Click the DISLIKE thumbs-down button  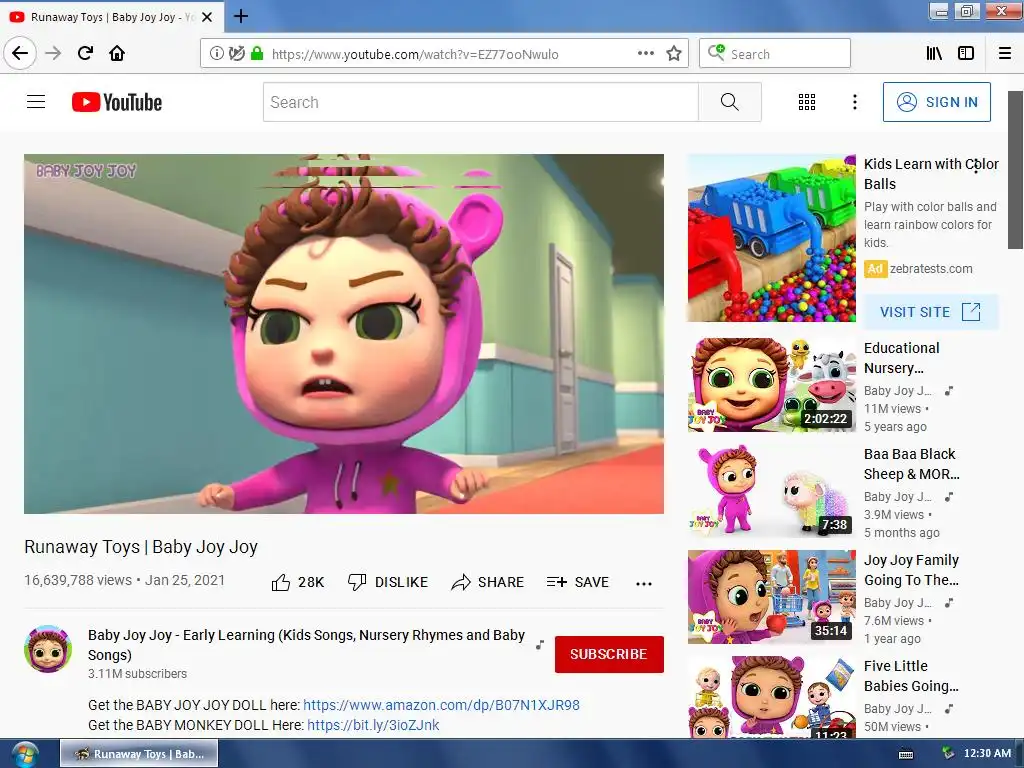click(x=388, y=582)
